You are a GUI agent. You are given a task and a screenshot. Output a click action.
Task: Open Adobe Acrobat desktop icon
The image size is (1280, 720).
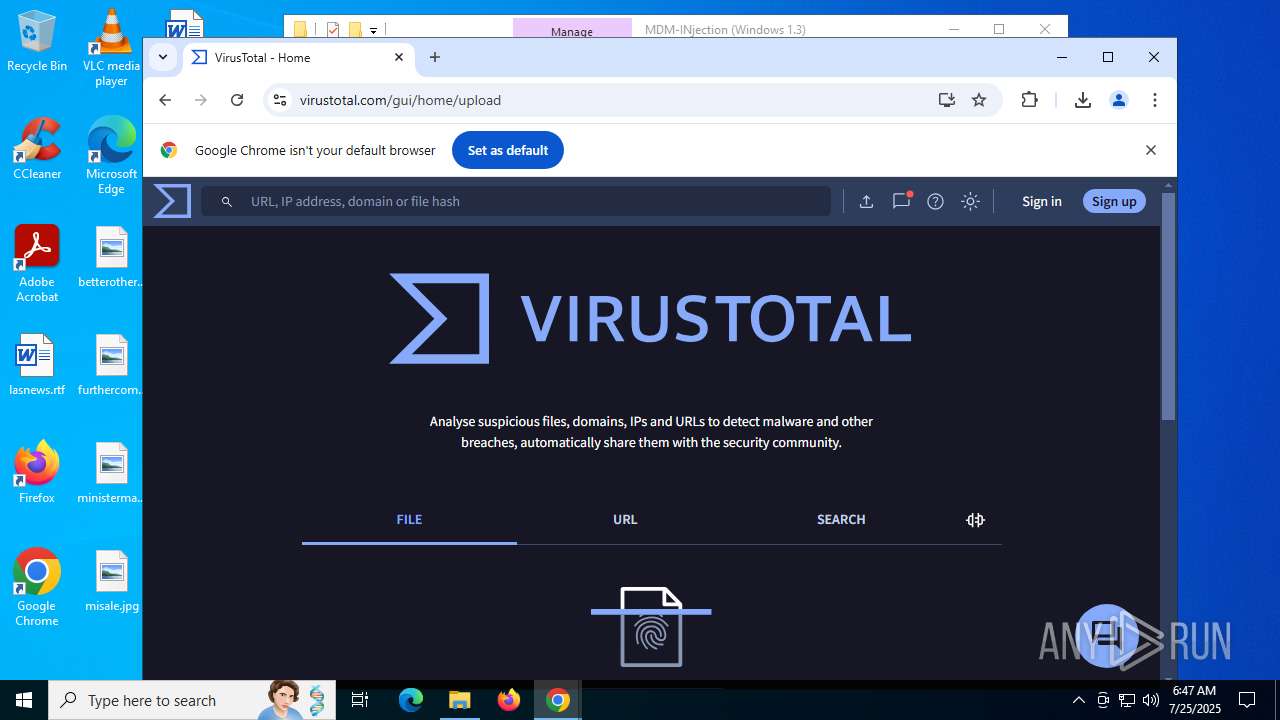[x=37, y=263]
